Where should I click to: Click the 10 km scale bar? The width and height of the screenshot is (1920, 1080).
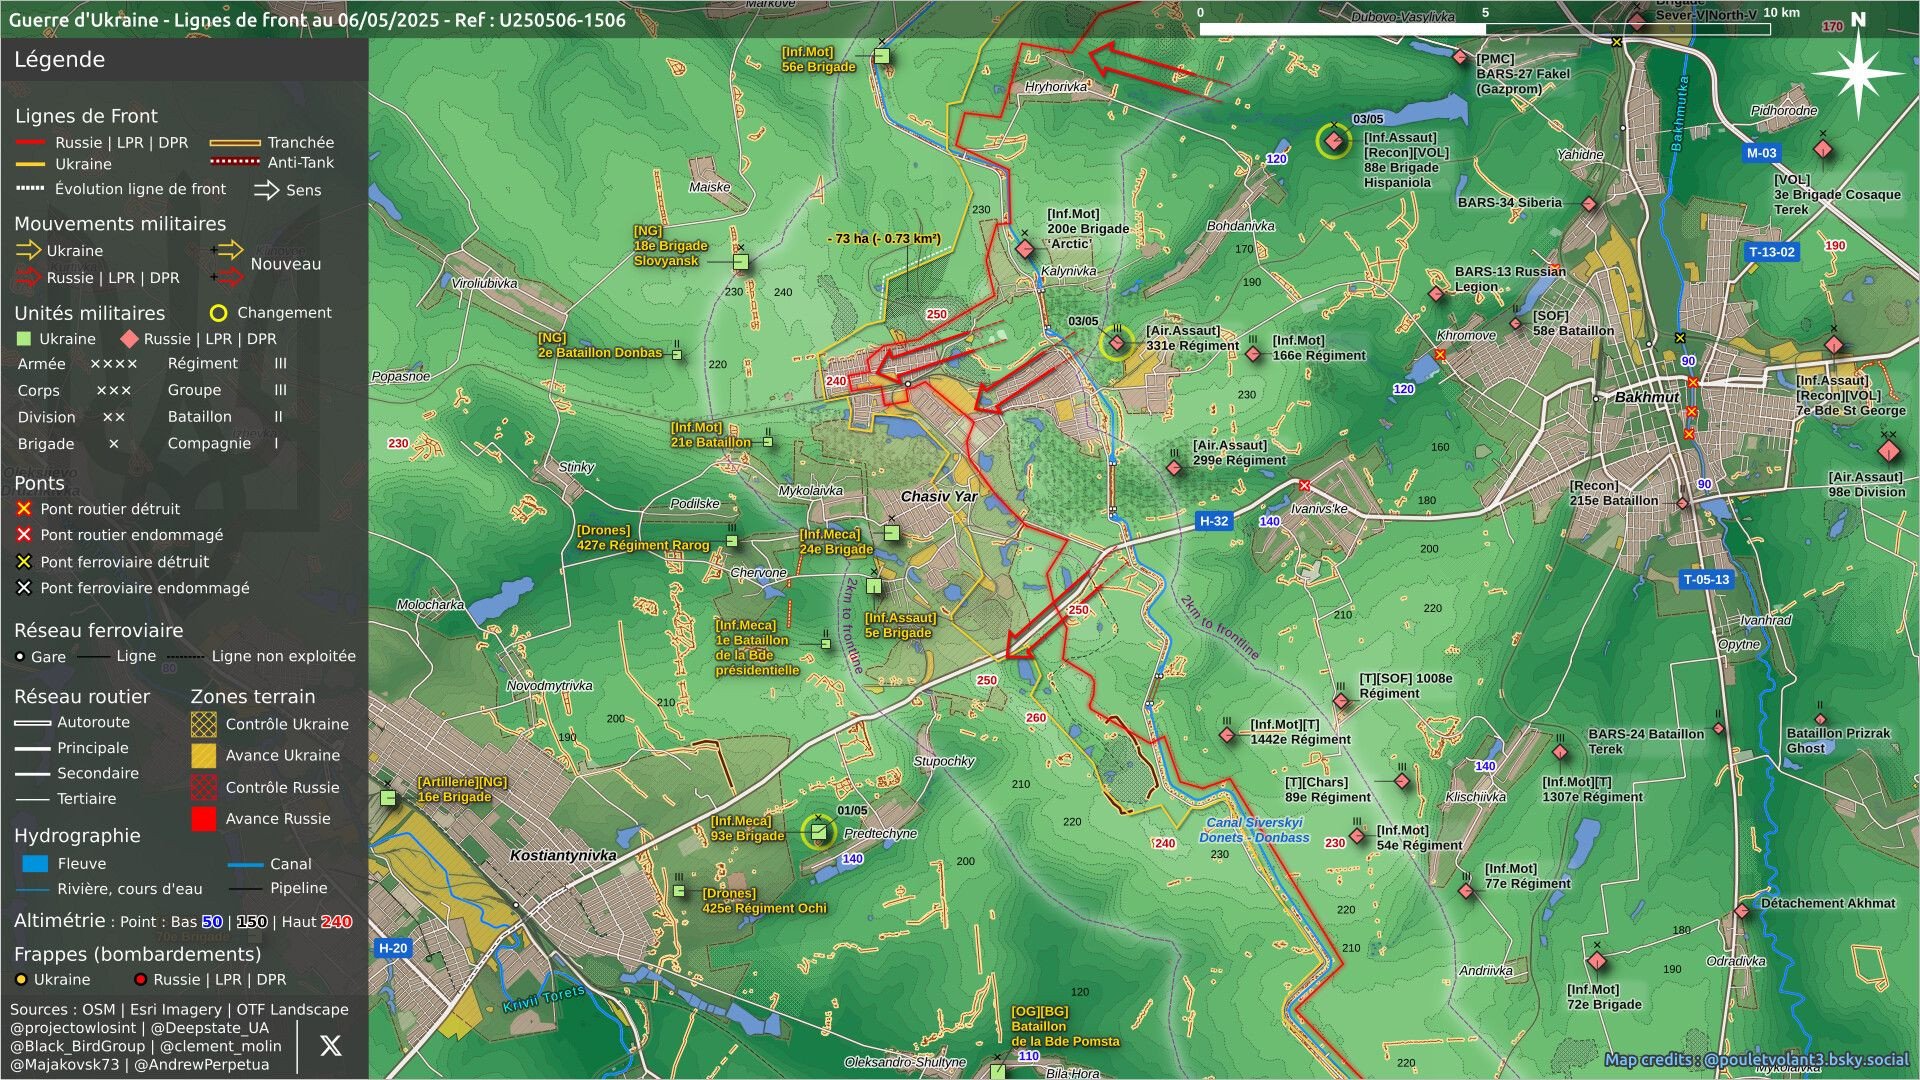1484,29
